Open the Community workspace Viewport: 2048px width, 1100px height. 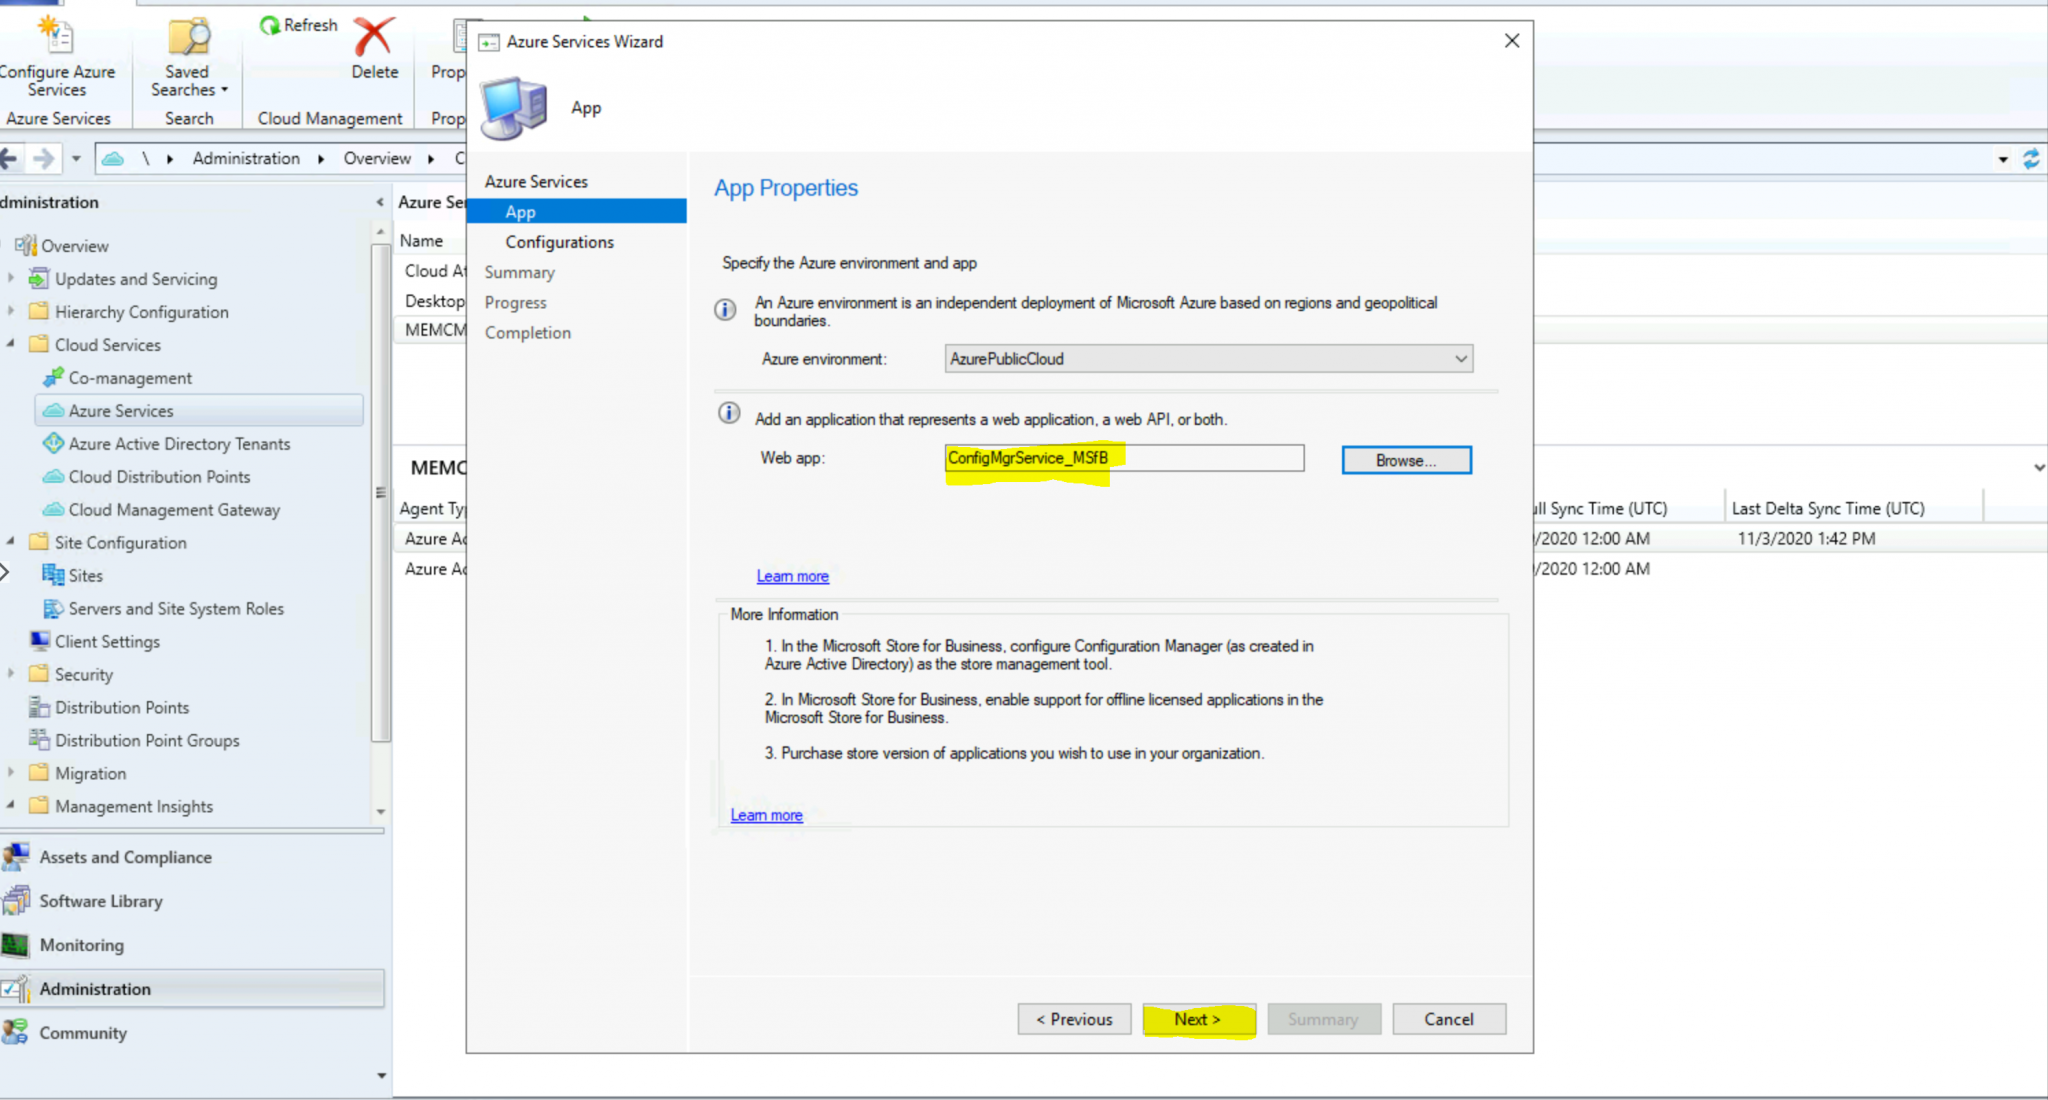(x=82, y=1032)
